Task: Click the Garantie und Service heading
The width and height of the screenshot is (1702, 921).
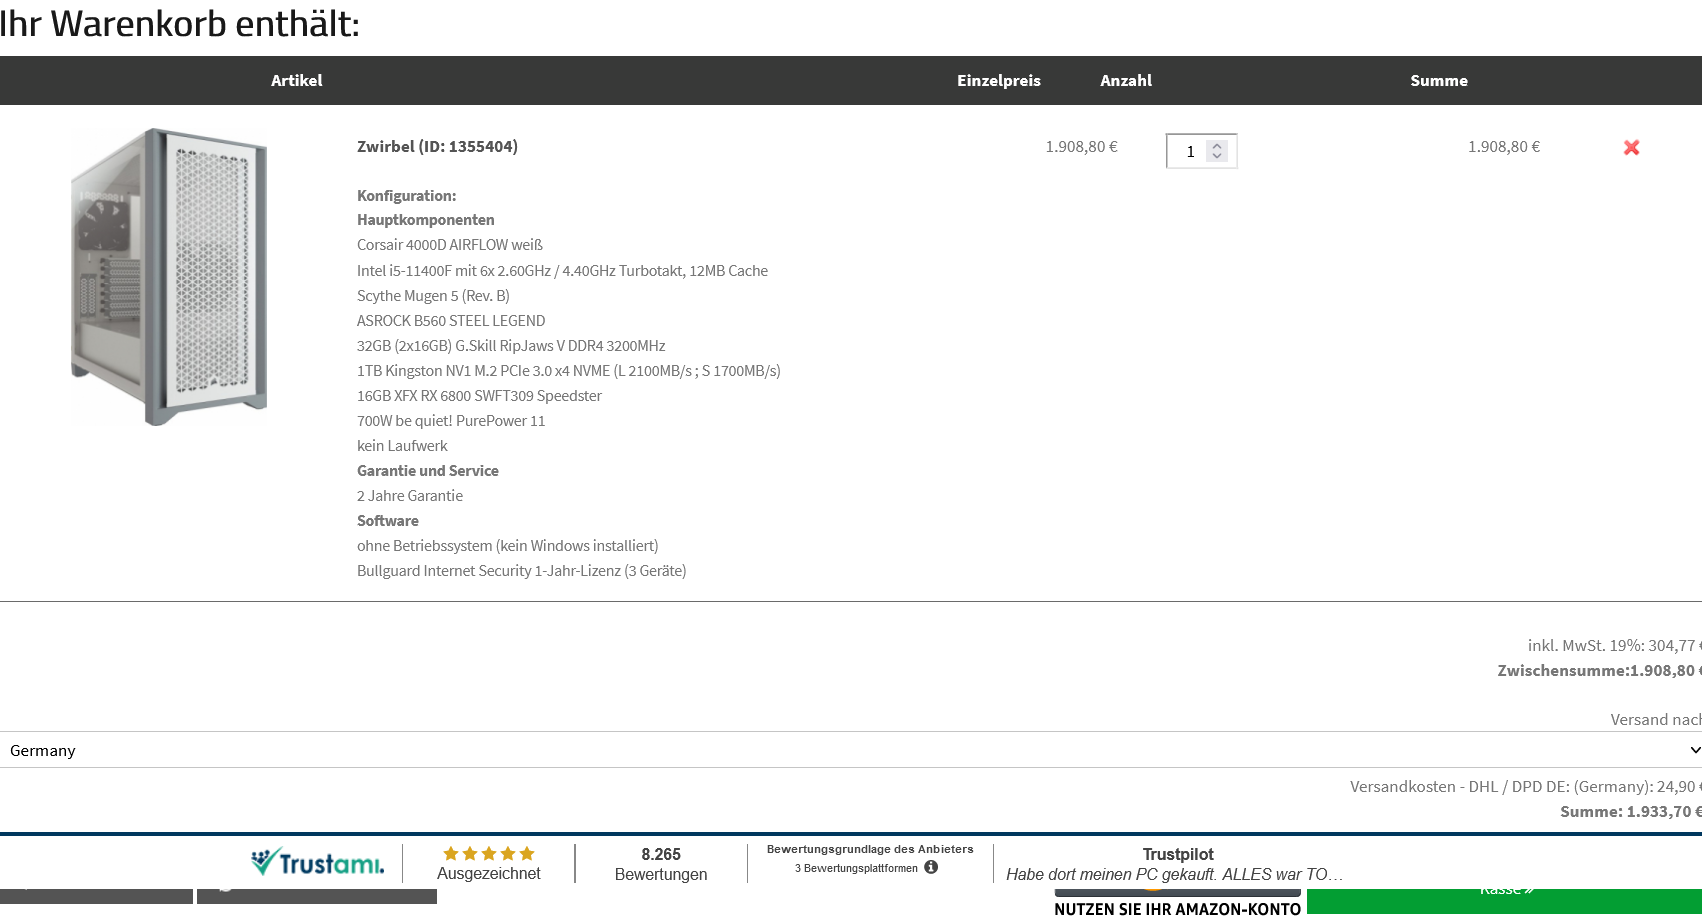Action: coord(428,471)
